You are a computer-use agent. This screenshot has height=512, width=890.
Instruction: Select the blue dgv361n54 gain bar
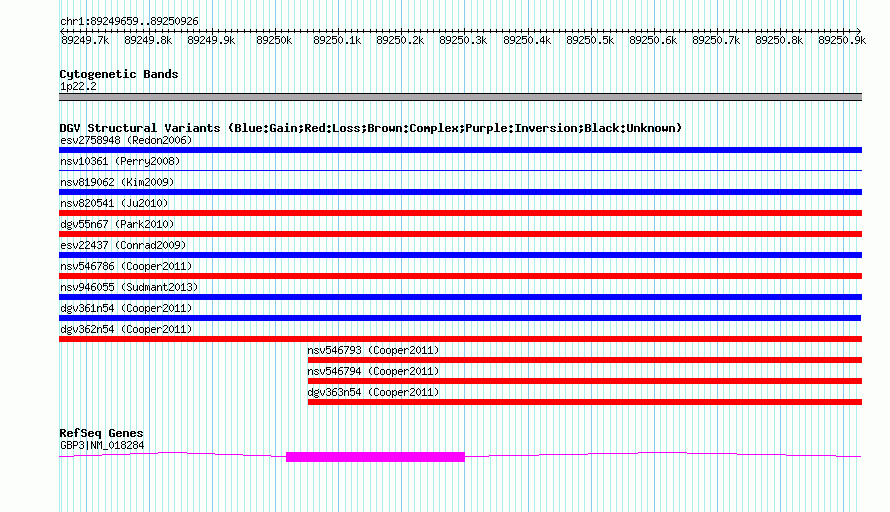point(460,318)
